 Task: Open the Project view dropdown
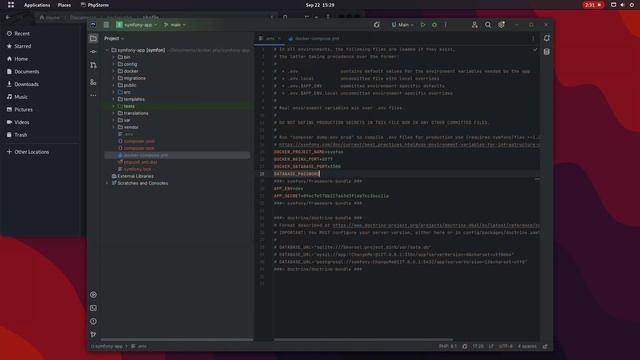113,38
